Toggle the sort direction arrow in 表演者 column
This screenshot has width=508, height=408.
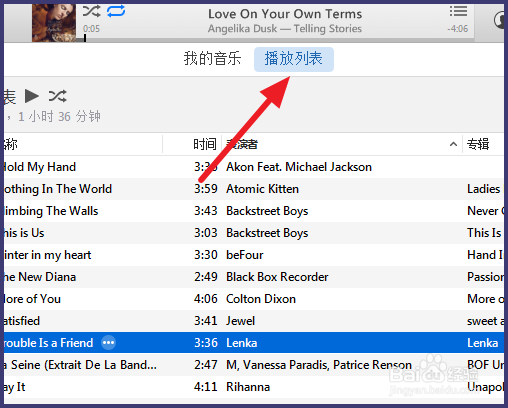click(453, 144)
